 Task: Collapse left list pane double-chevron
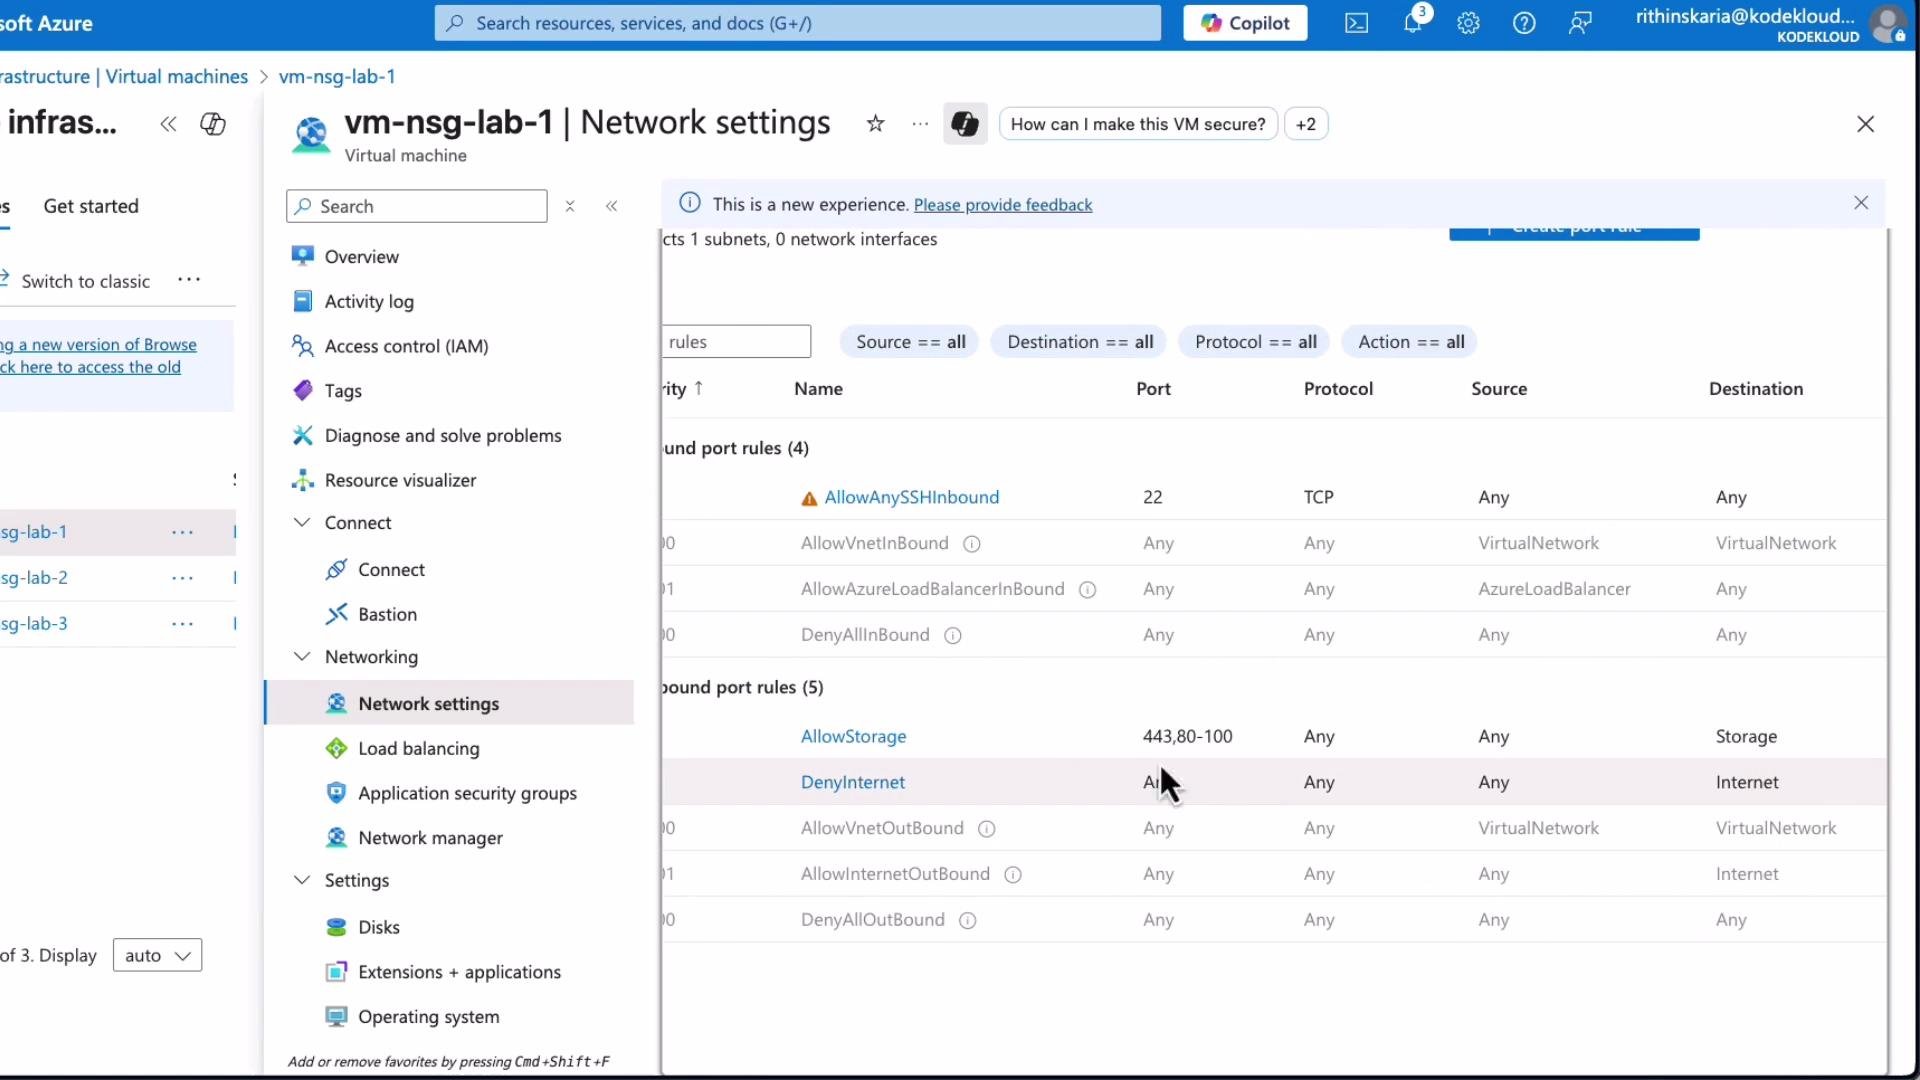(168, 124)
